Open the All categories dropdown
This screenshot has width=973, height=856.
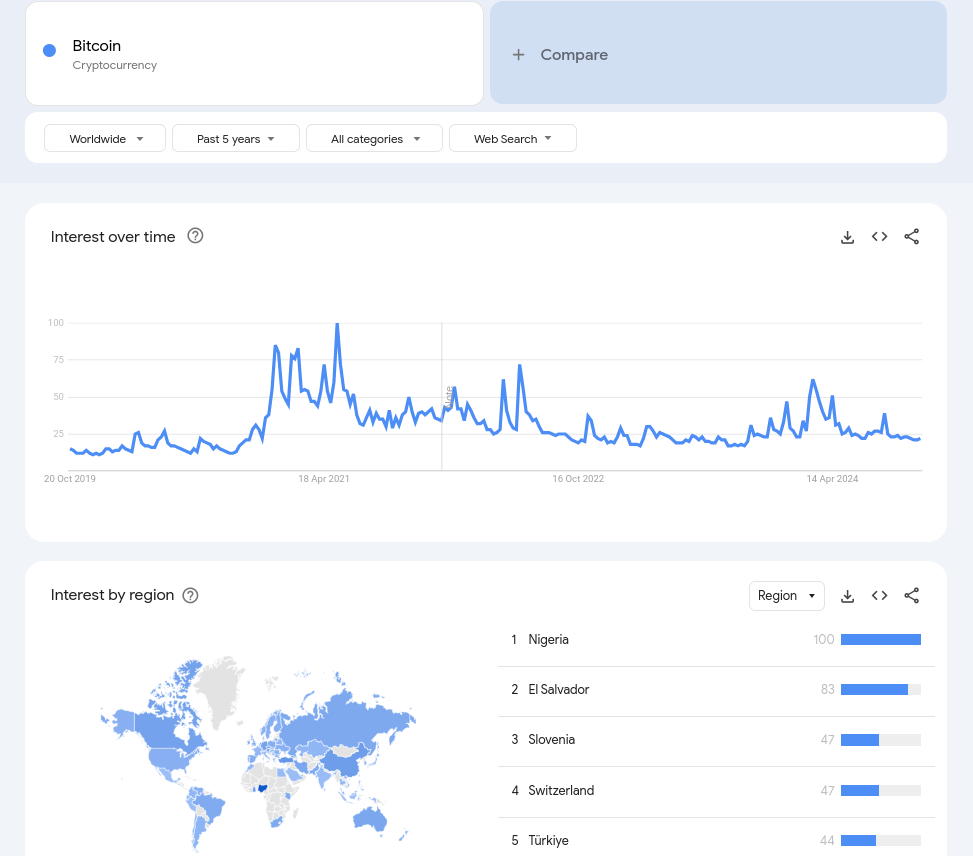point(374,139)
